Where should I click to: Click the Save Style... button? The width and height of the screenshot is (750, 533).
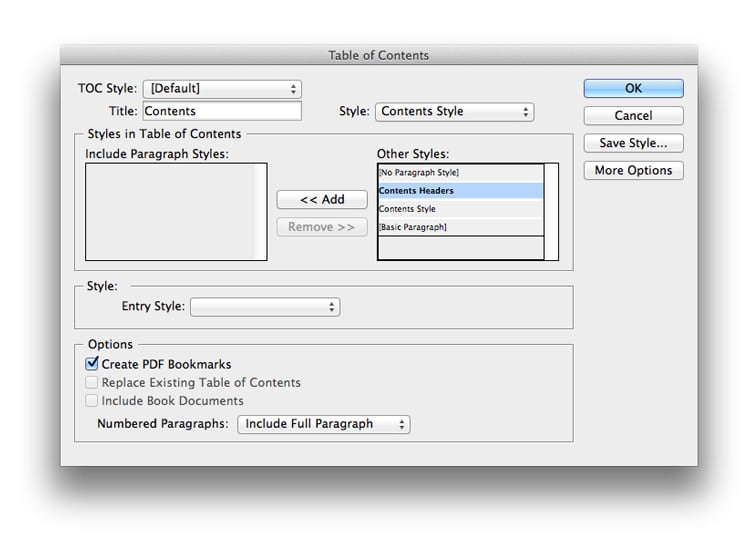tap(633, 143)
